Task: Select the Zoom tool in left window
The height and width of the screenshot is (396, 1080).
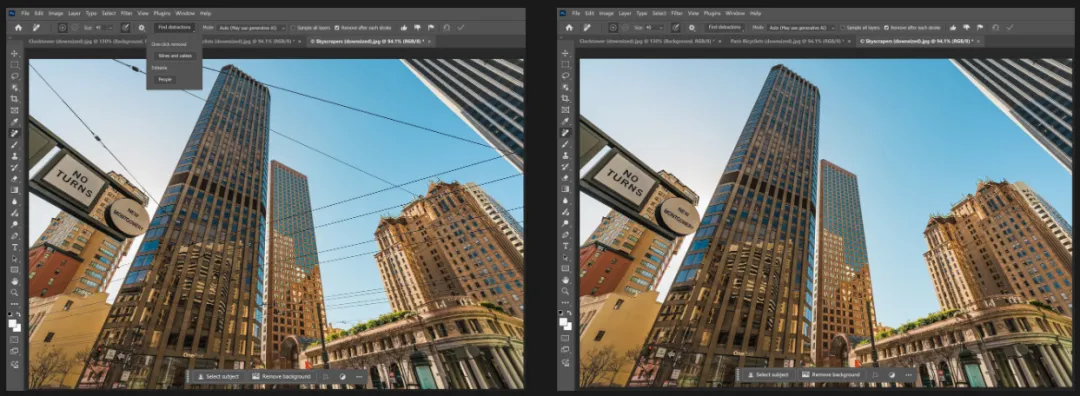Action: [14, 292]
